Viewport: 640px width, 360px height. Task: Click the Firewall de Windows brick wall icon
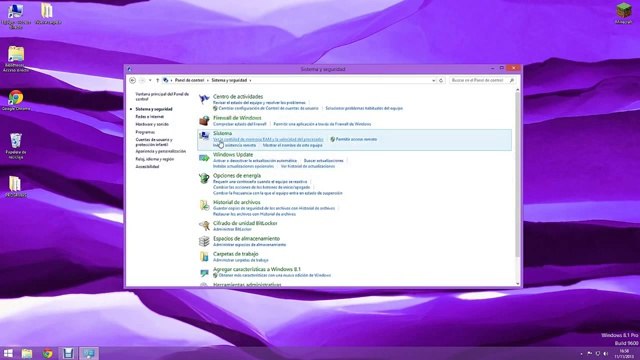click(204, 120)
